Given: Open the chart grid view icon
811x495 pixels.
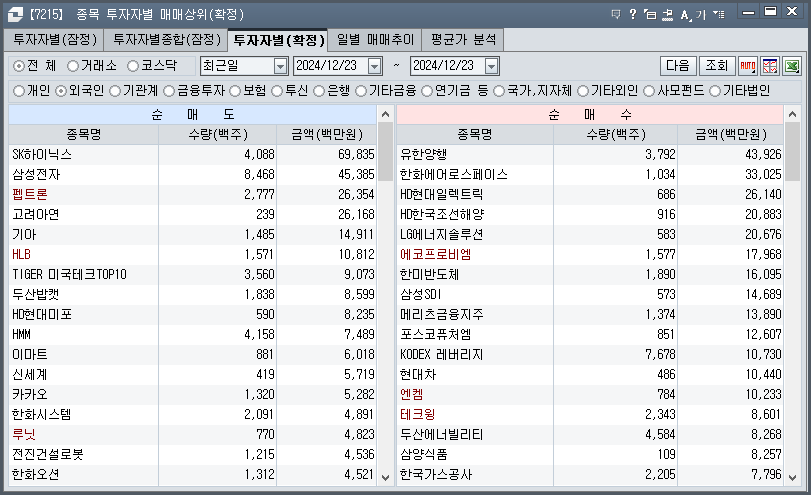Looking at the screenshot, I should click(770, 66).
